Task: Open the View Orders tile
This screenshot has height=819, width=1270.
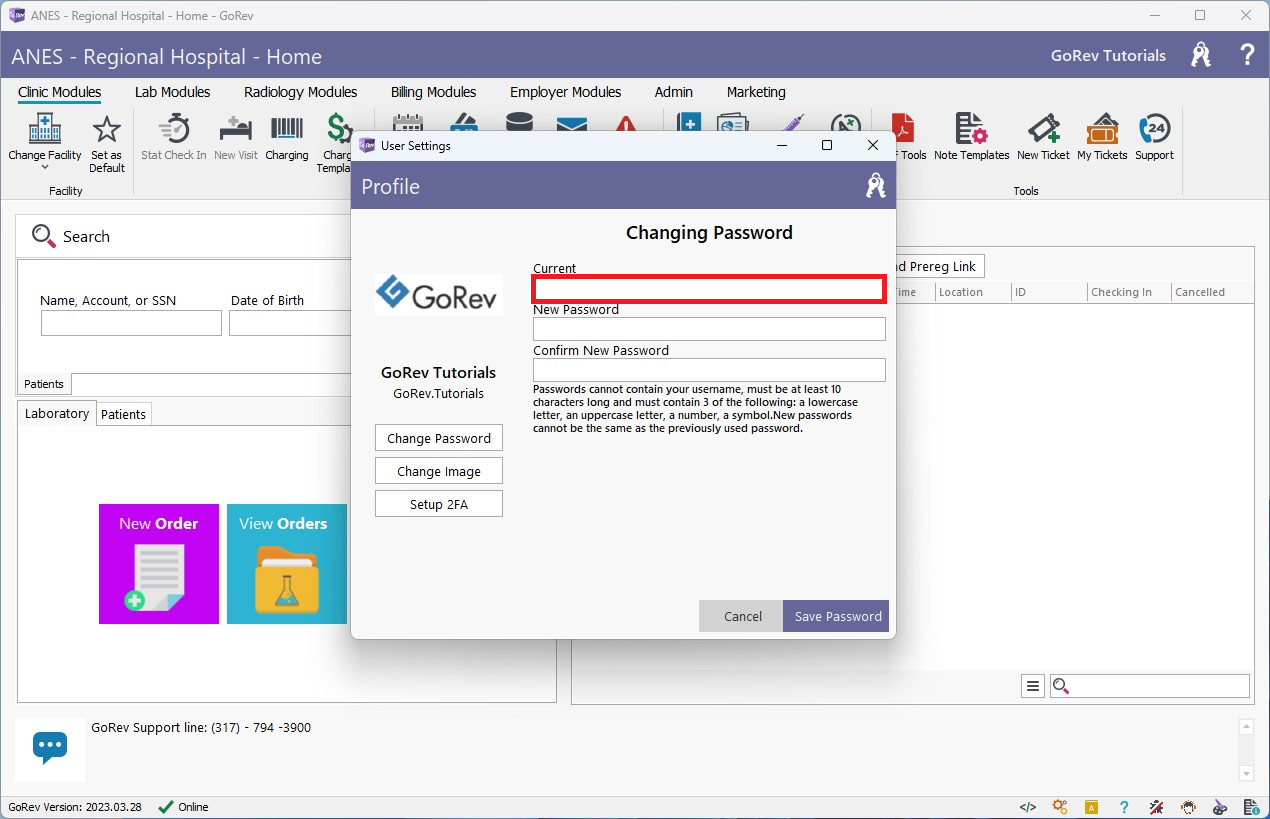Action: point(287,564)
